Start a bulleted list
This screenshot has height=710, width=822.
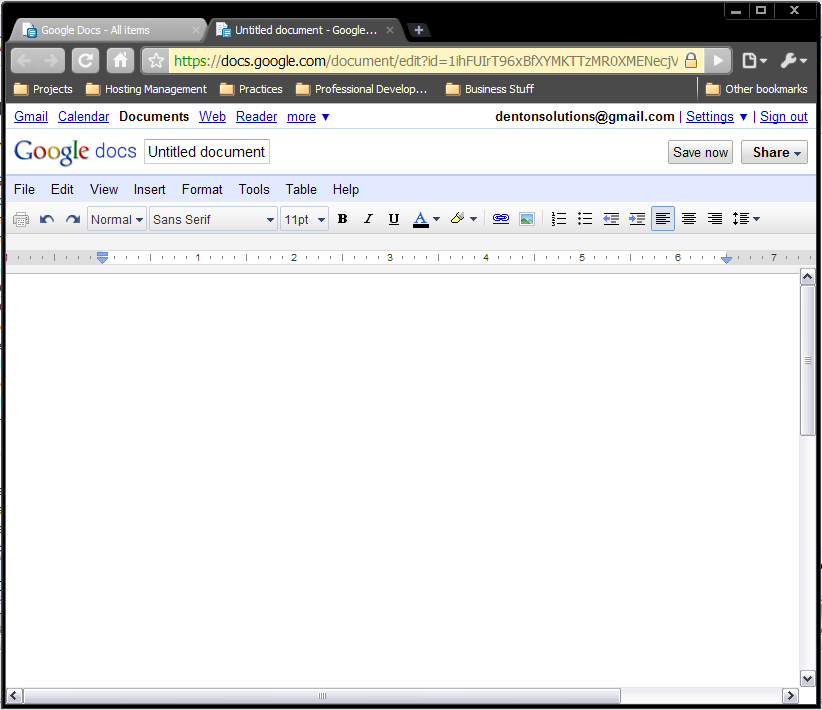(585, 219)
